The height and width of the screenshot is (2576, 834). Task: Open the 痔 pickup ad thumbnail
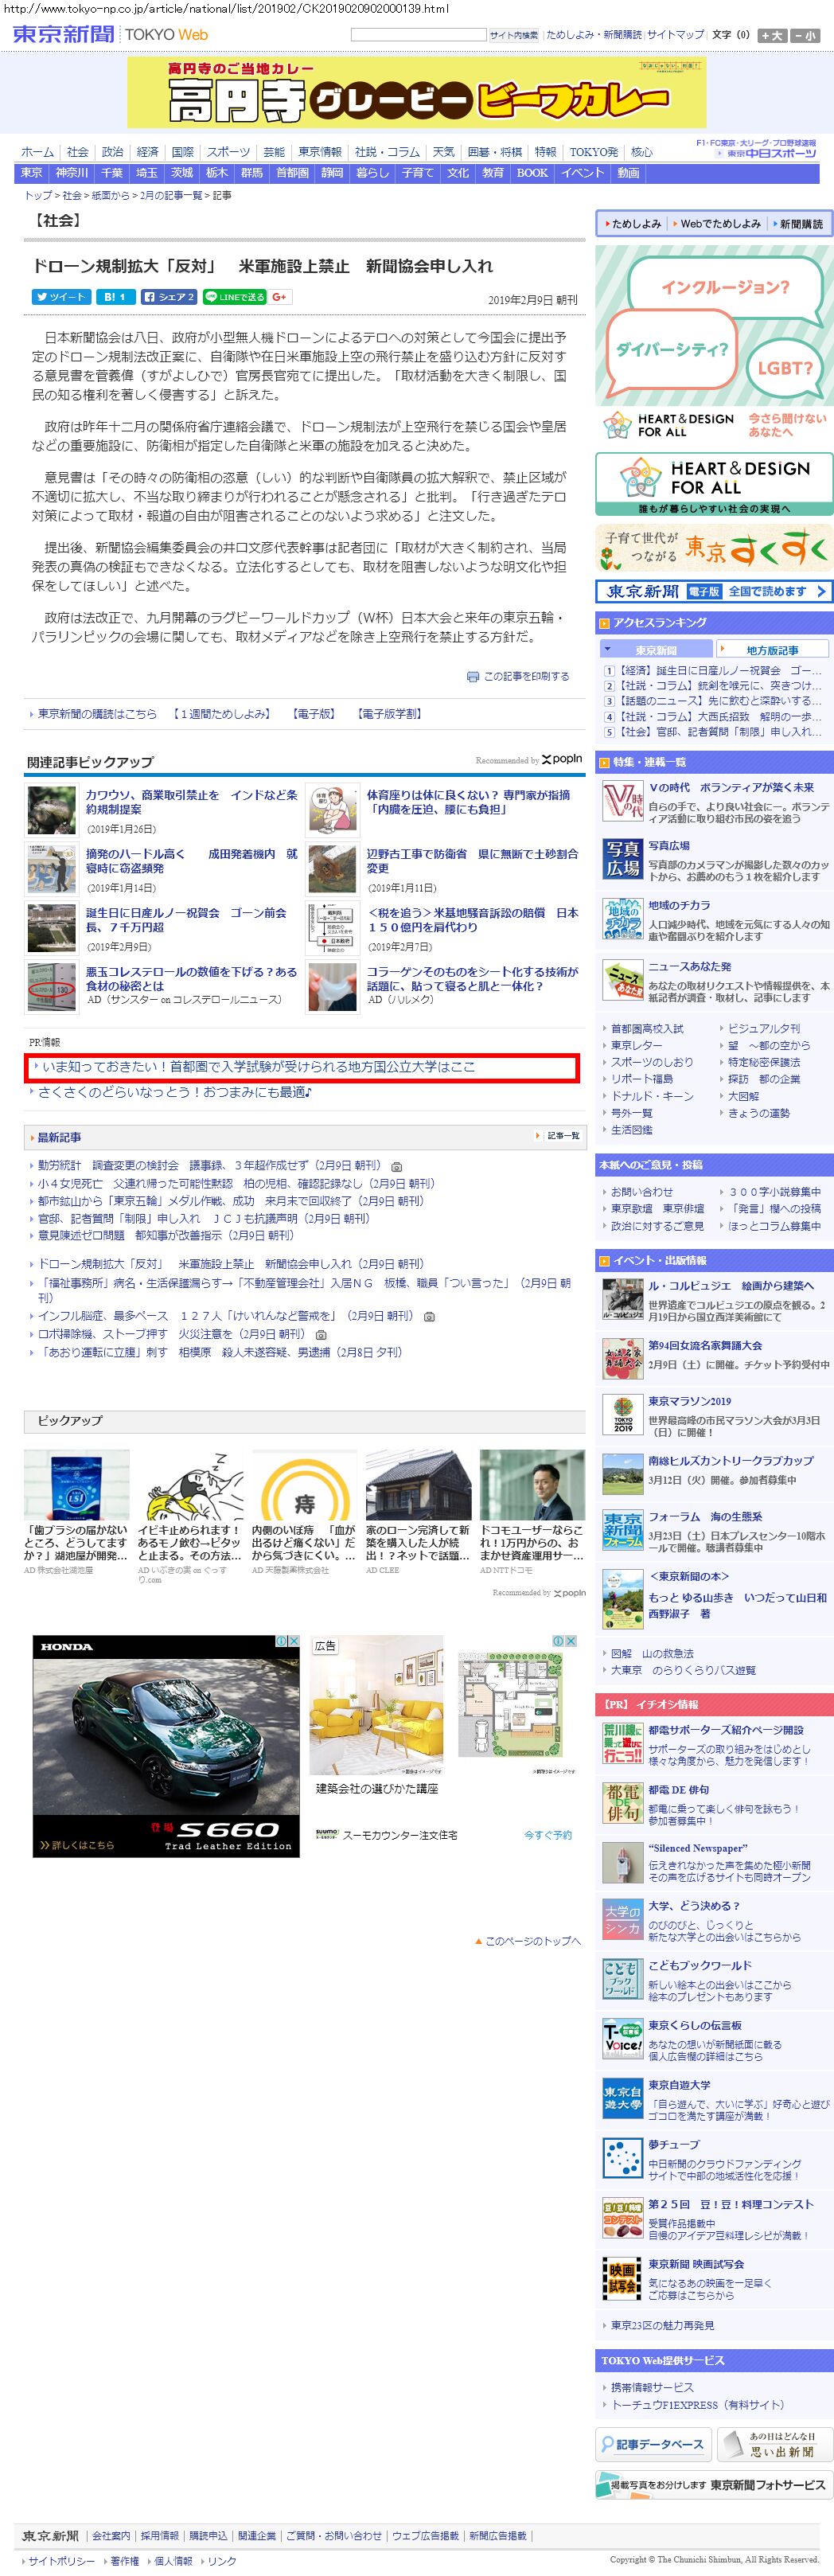(304, 1485)
